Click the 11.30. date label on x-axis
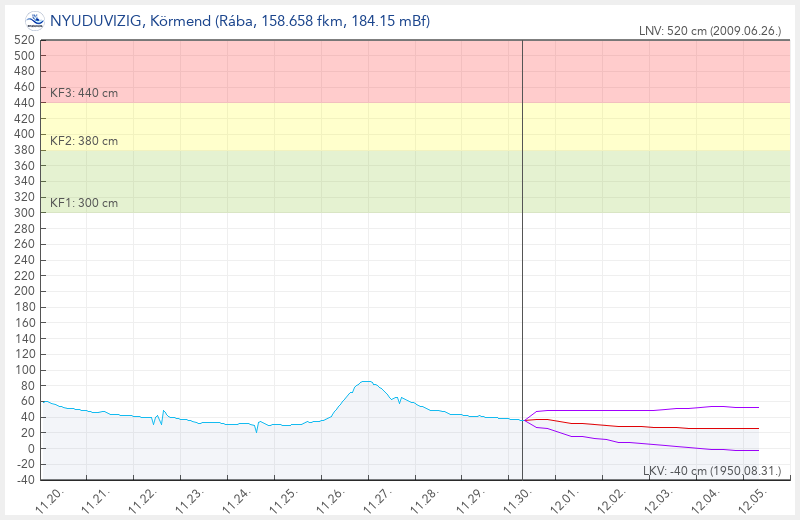This screenshot has height=520, width=800. 518,497
